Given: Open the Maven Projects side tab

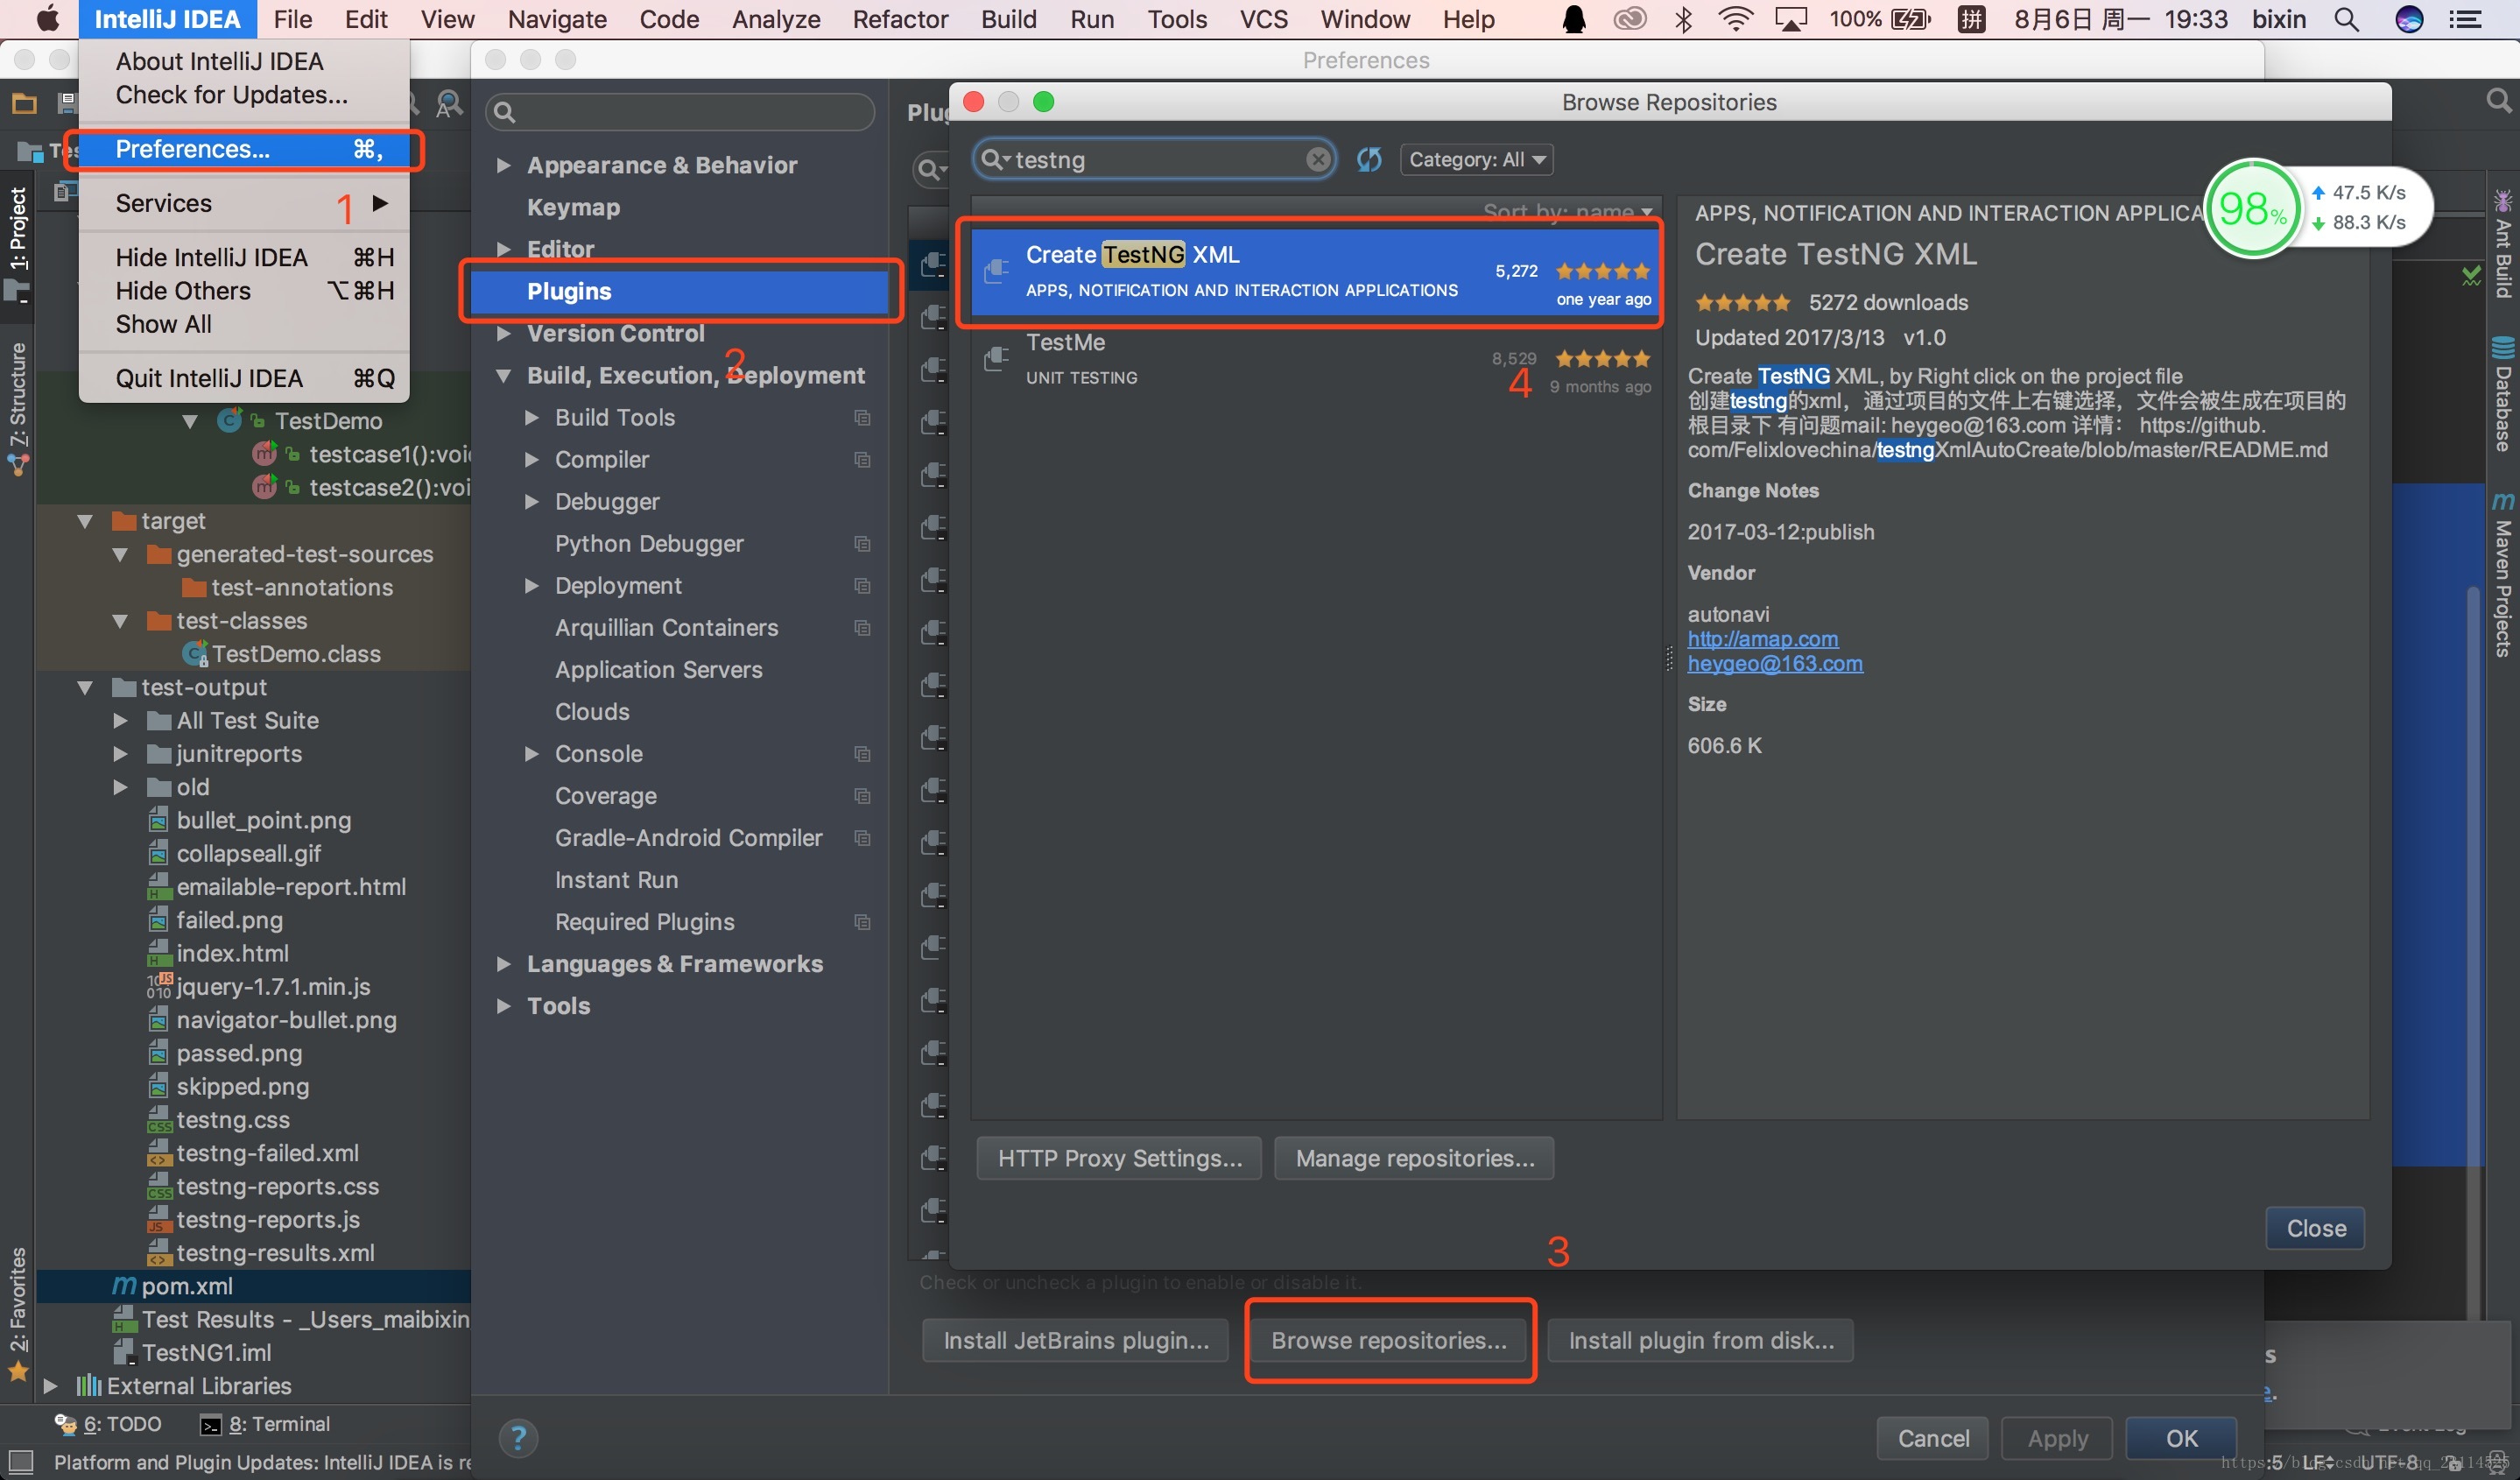Looking at the screenshot, I should click(2502, 575).
